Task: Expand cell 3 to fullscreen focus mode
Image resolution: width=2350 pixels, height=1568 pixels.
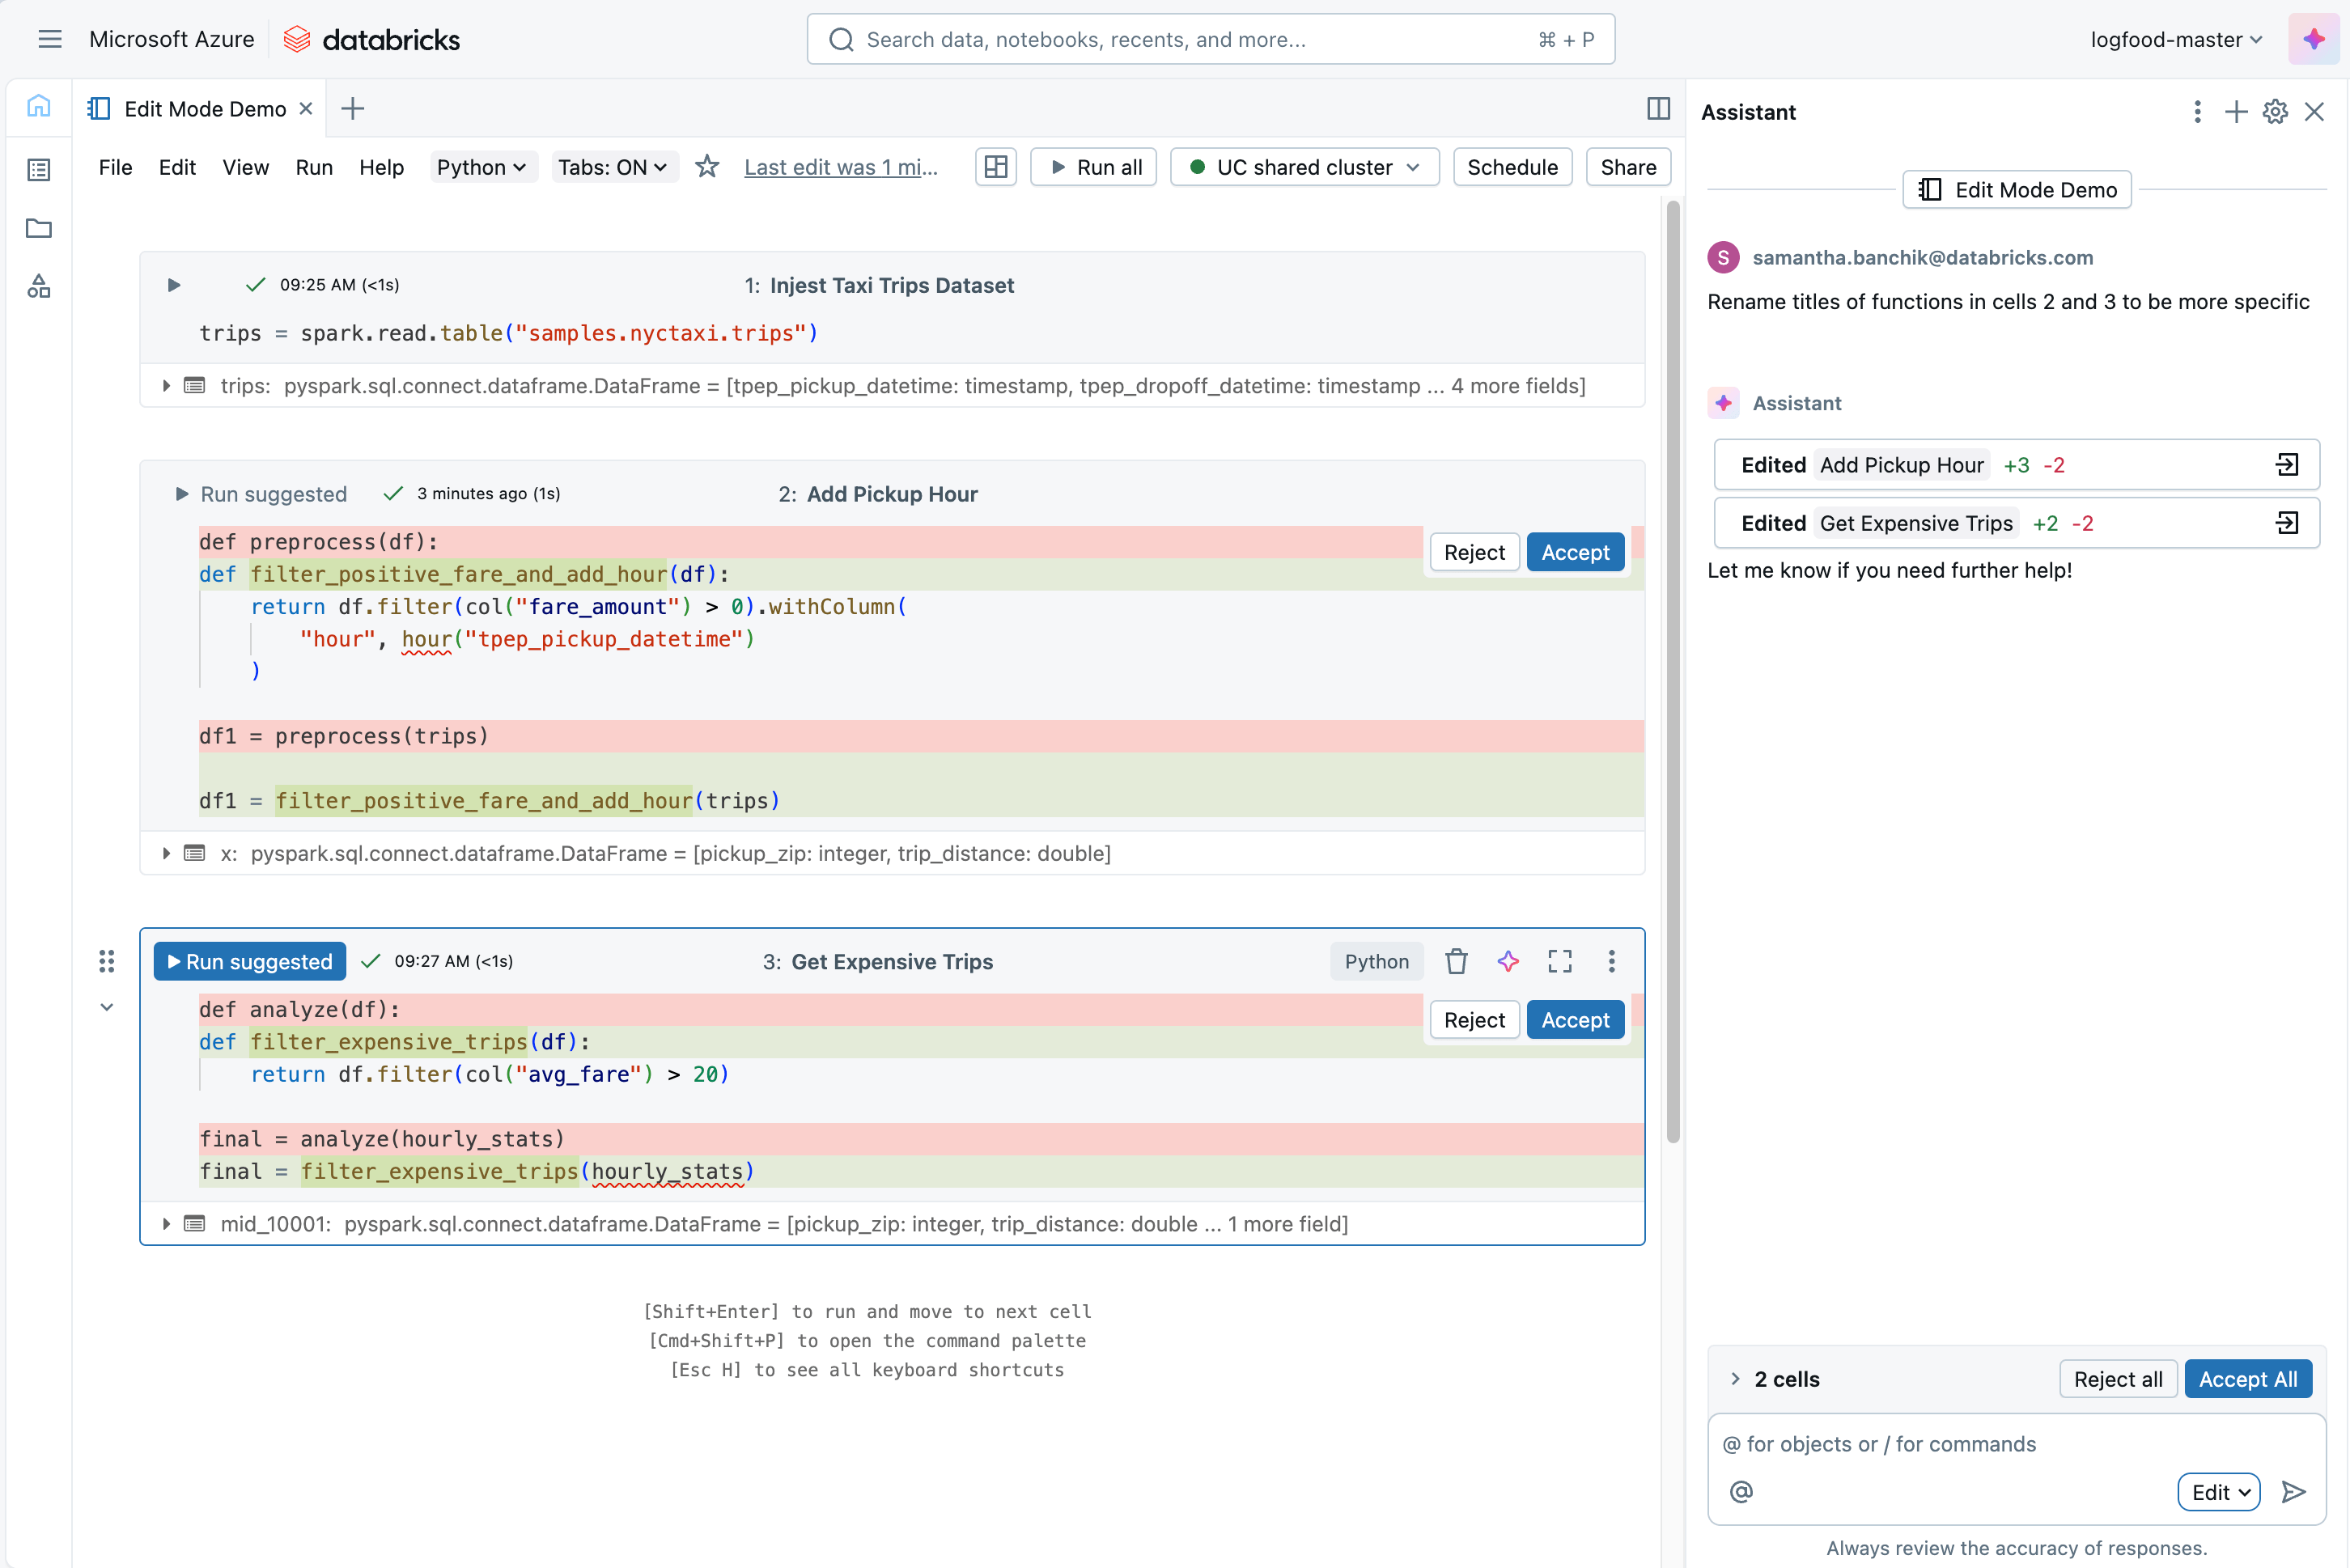Action: point(1559,961)
